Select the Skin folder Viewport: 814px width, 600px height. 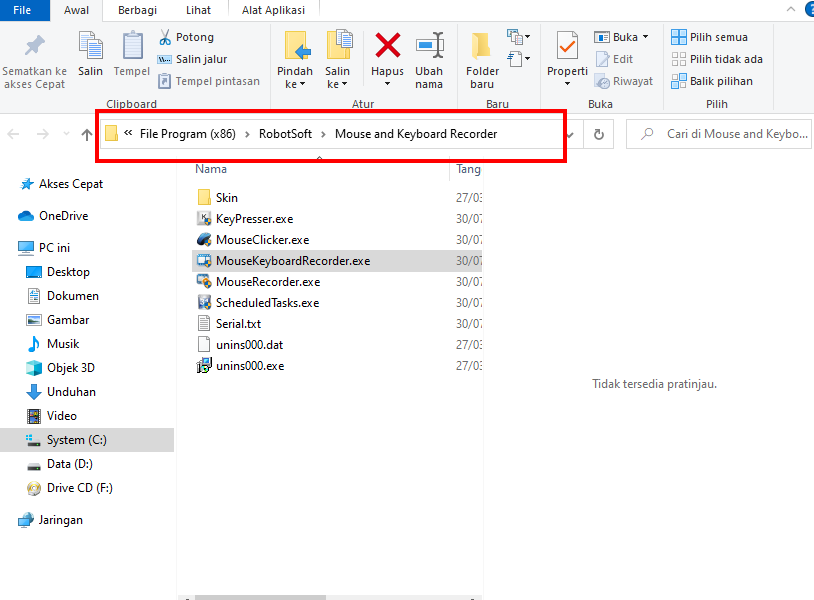pyautogui.click(x=226, y=198)
